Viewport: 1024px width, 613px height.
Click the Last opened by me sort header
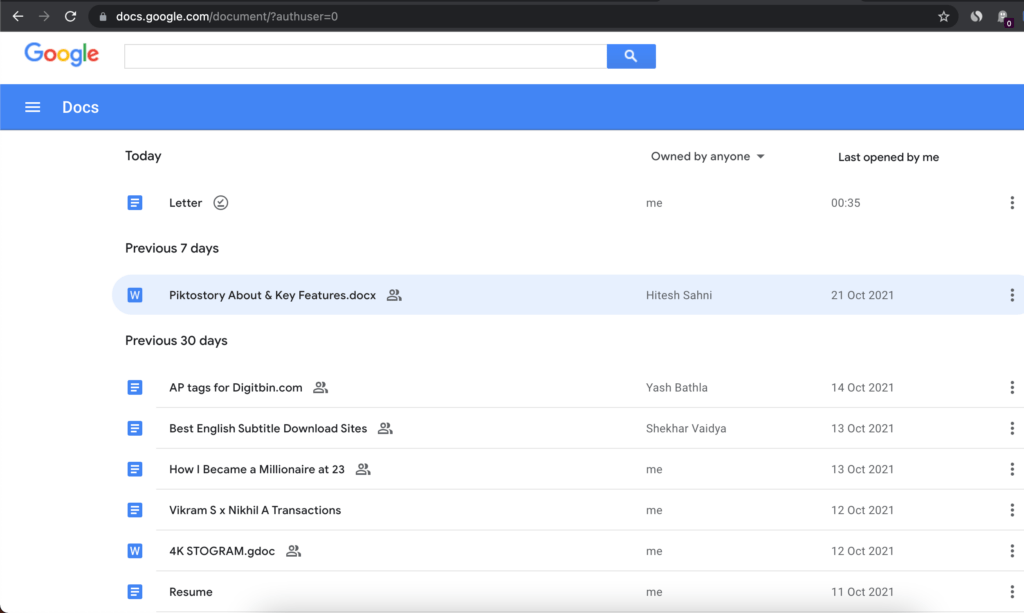(888, 156)
